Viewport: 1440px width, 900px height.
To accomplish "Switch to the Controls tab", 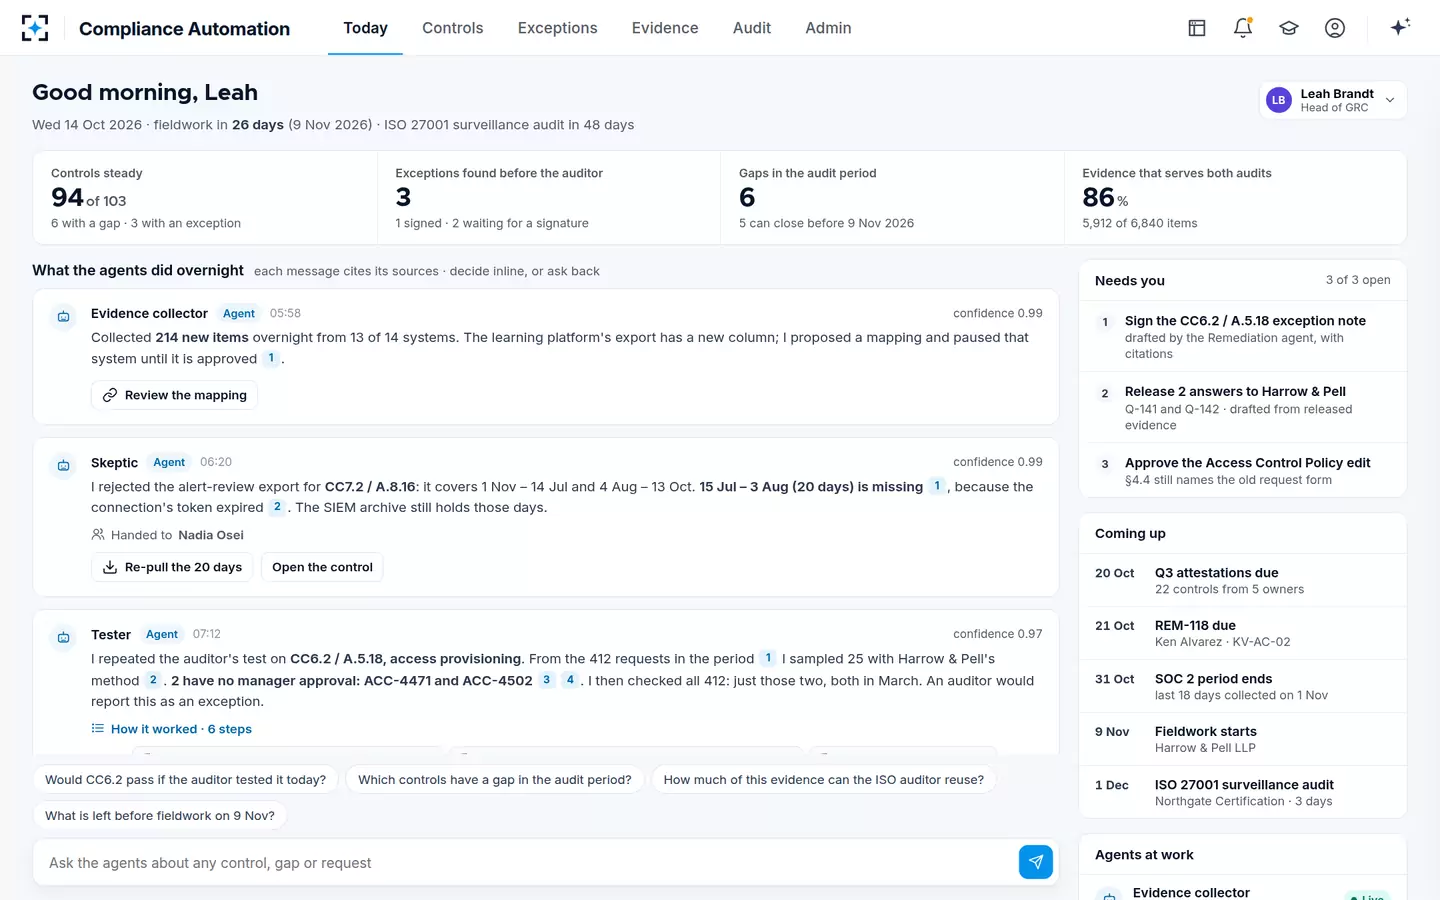I will (453, 28).
